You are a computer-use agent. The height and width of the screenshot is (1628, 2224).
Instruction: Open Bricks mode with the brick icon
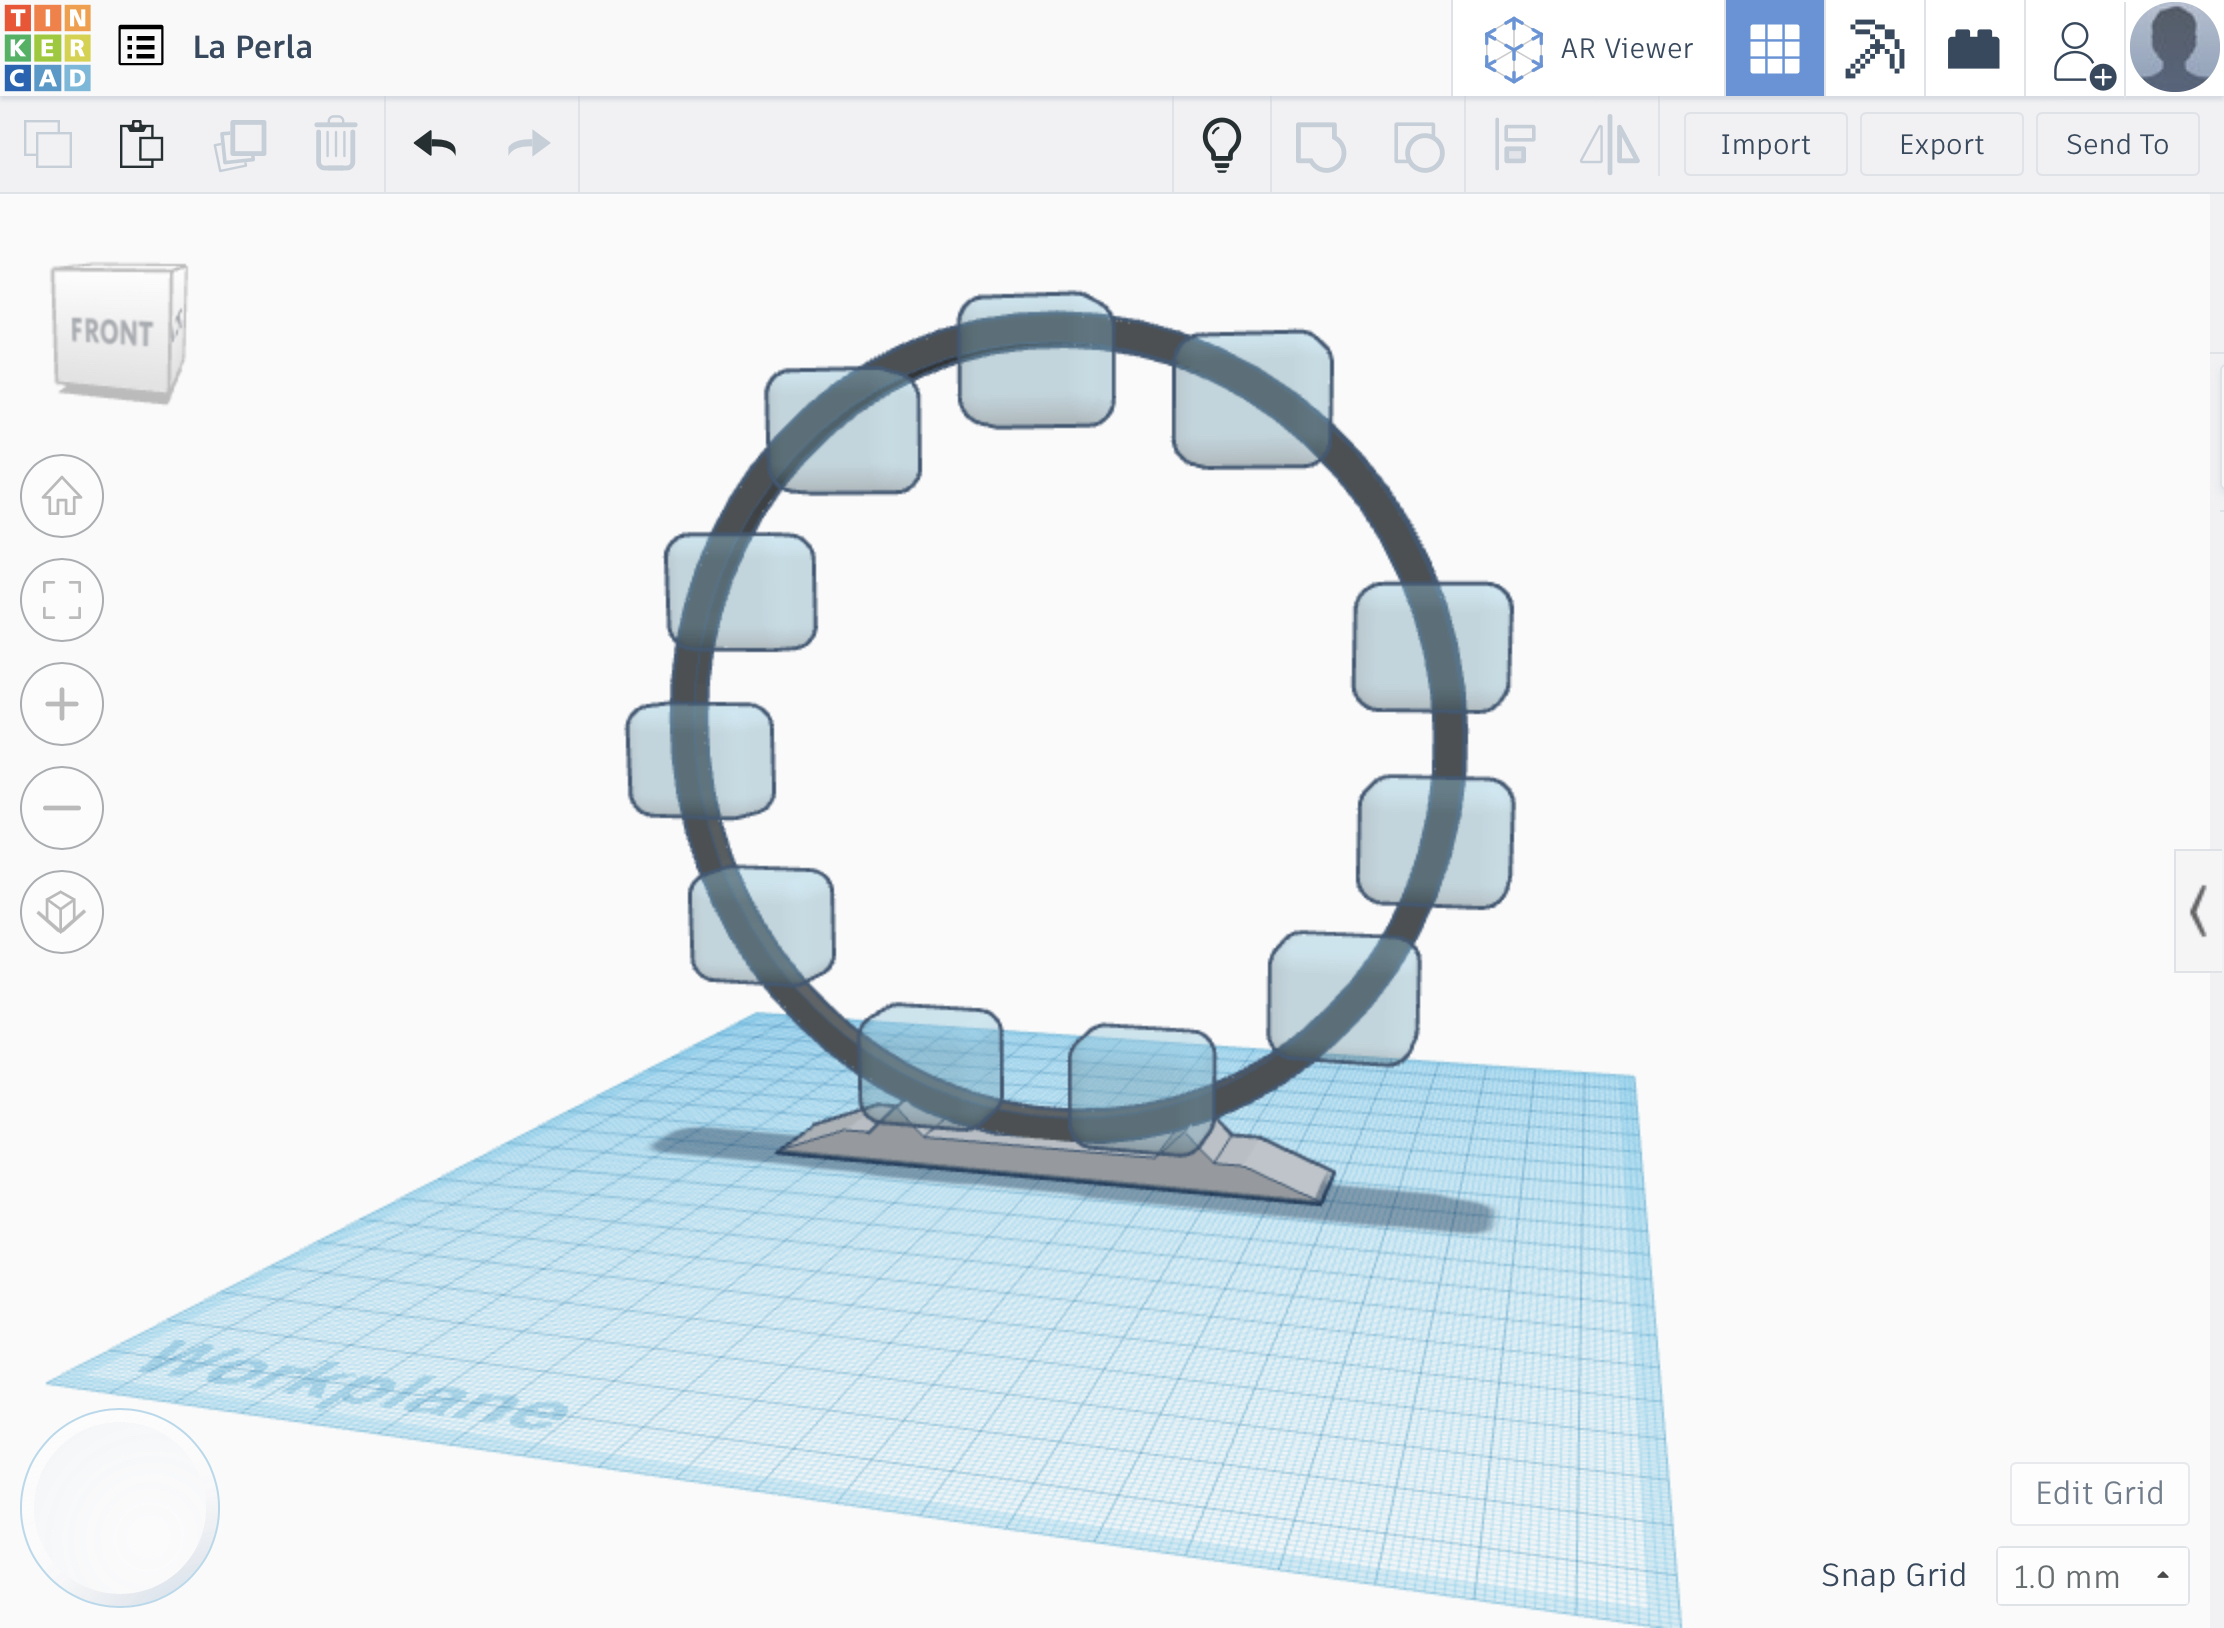1974,48
